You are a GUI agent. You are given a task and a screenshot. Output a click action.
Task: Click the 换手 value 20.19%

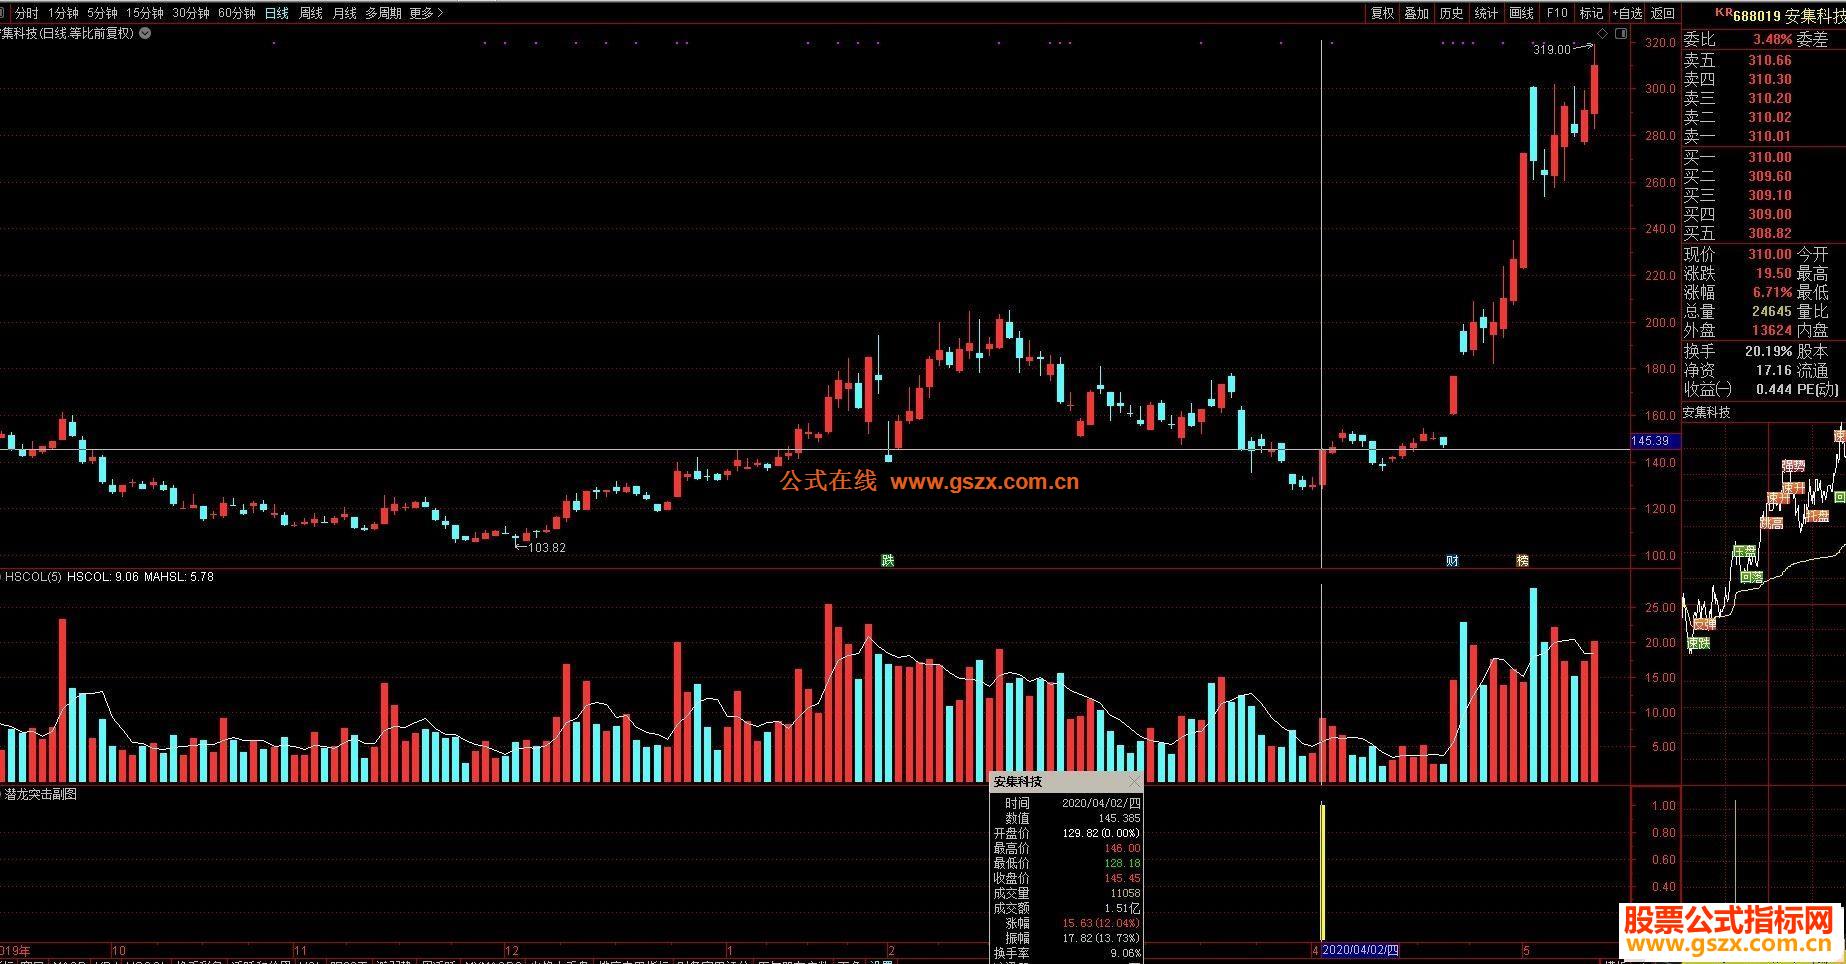tap(1768, 351)
